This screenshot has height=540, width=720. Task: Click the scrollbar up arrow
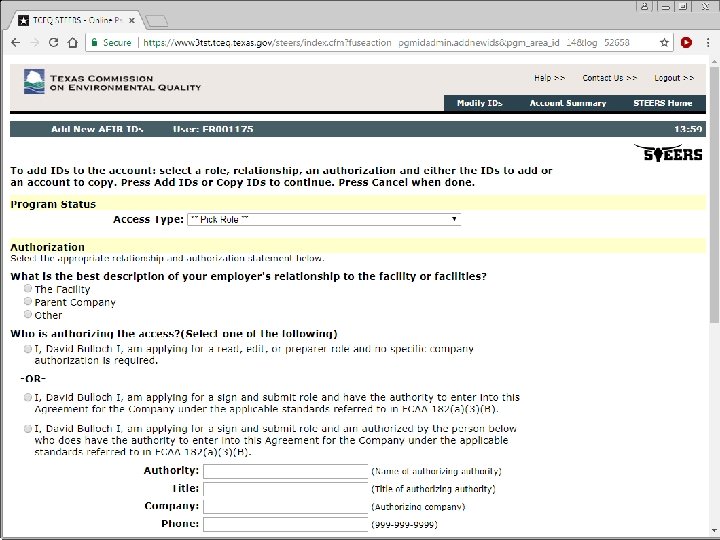coord(714,61)
